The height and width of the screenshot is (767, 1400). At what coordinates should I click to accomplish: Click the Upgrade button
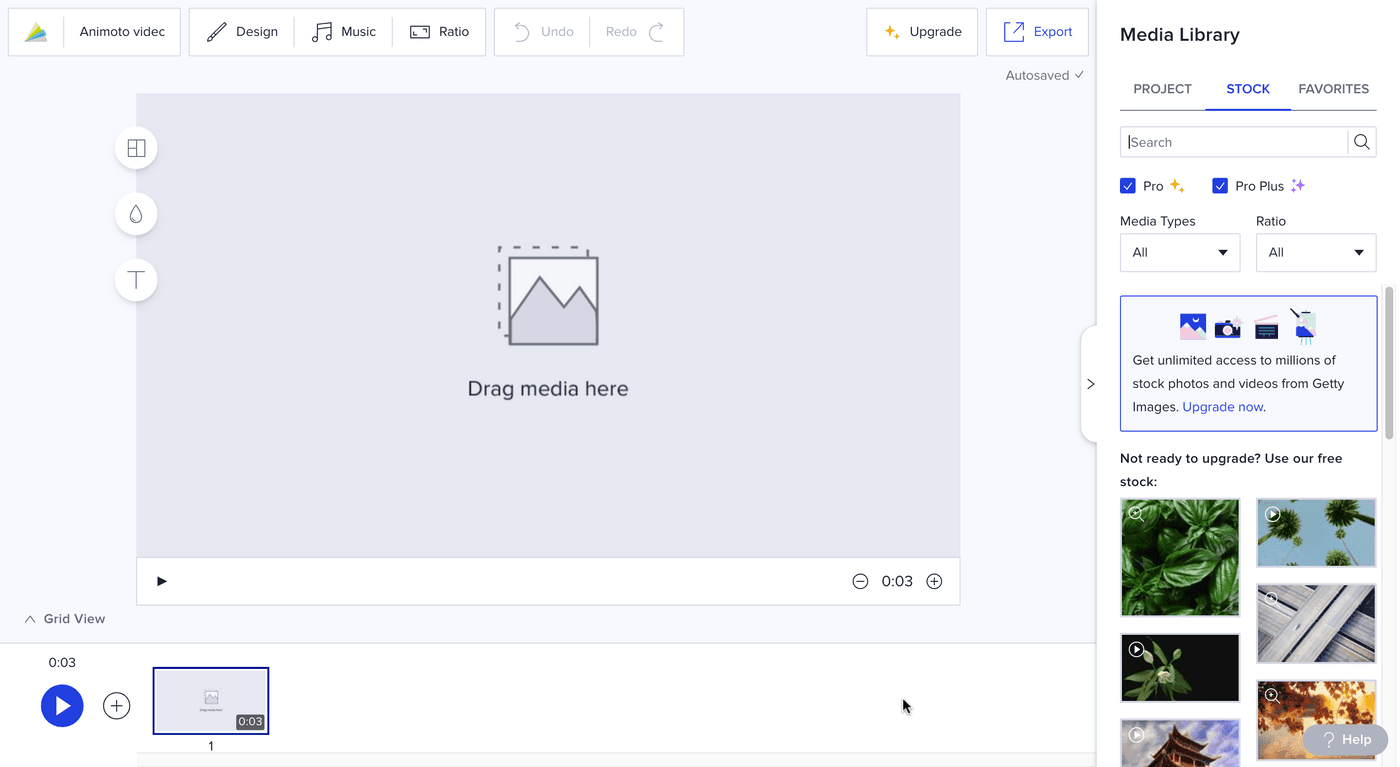(x=922, y=32)
